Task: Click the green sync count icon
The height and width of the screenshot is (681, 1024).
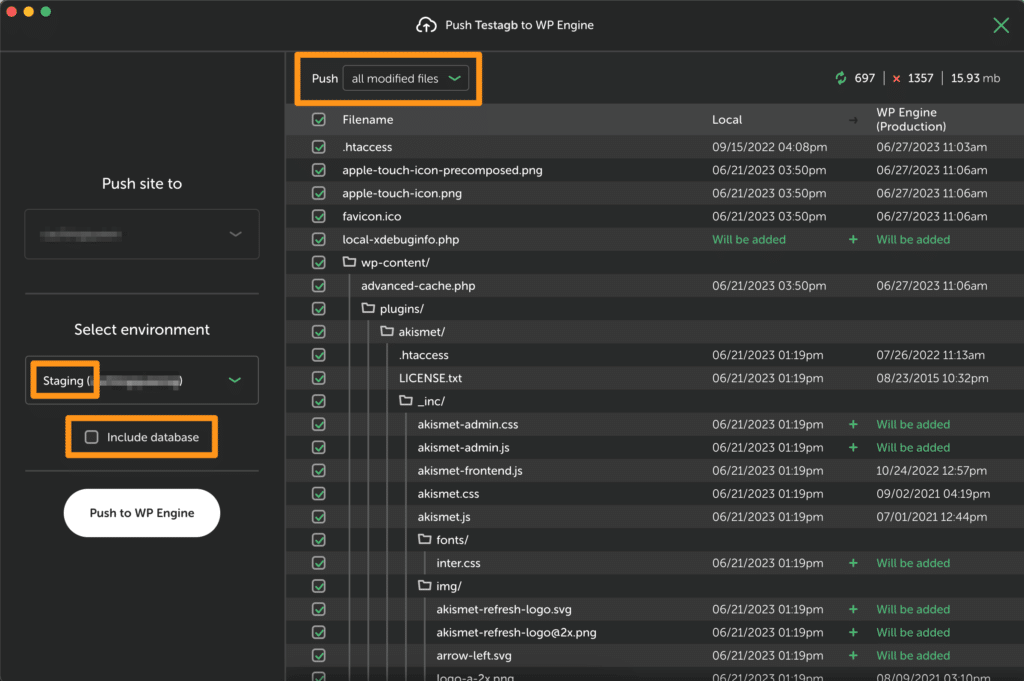Action: click(x=841, y=78)
